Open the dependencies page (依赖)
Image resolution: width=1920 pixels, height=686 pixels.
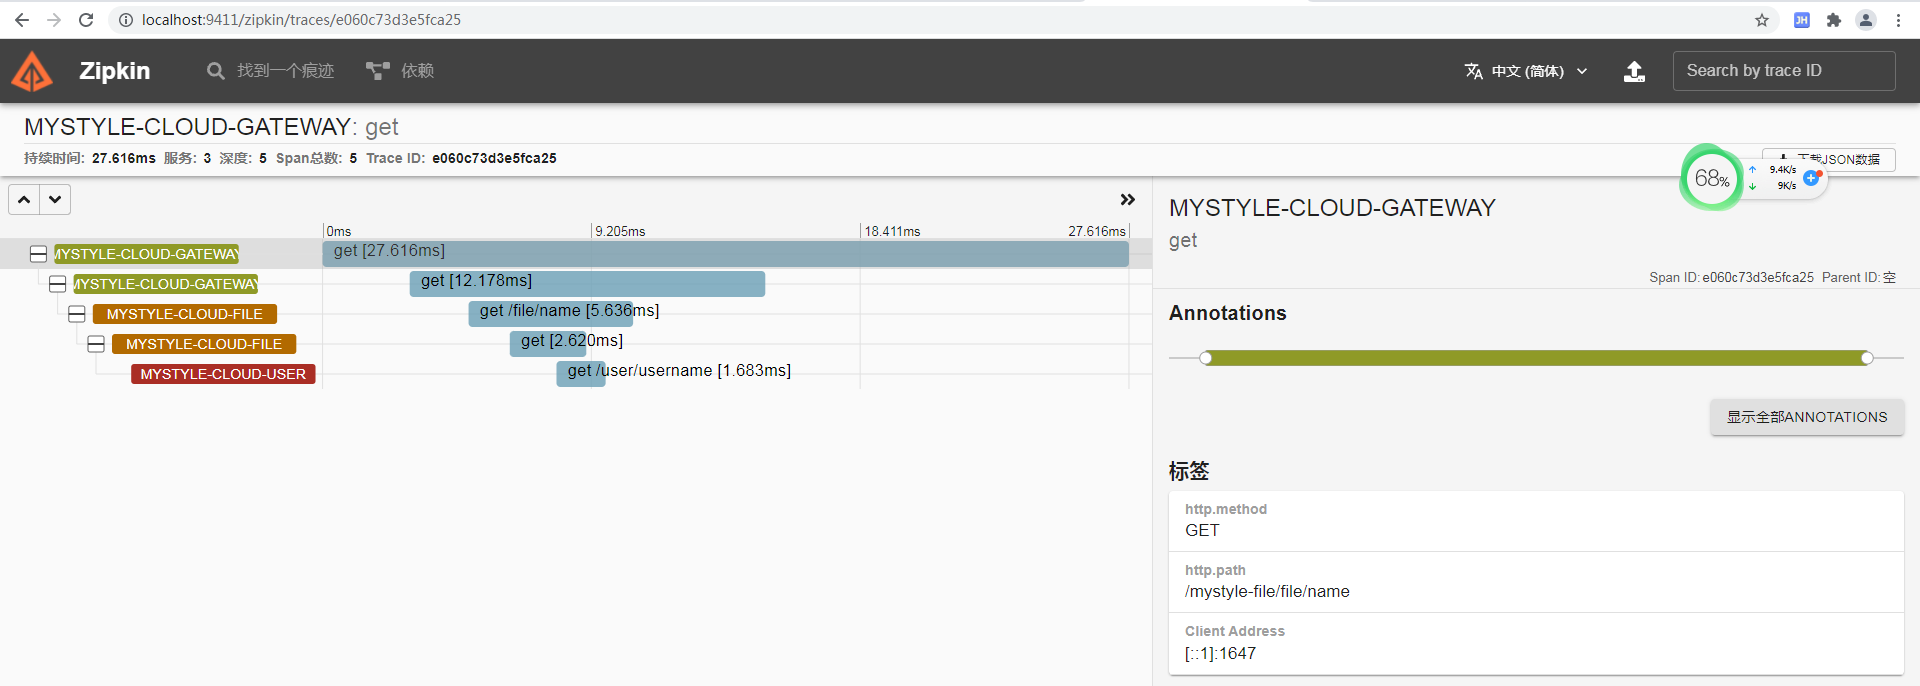(400, 71)
